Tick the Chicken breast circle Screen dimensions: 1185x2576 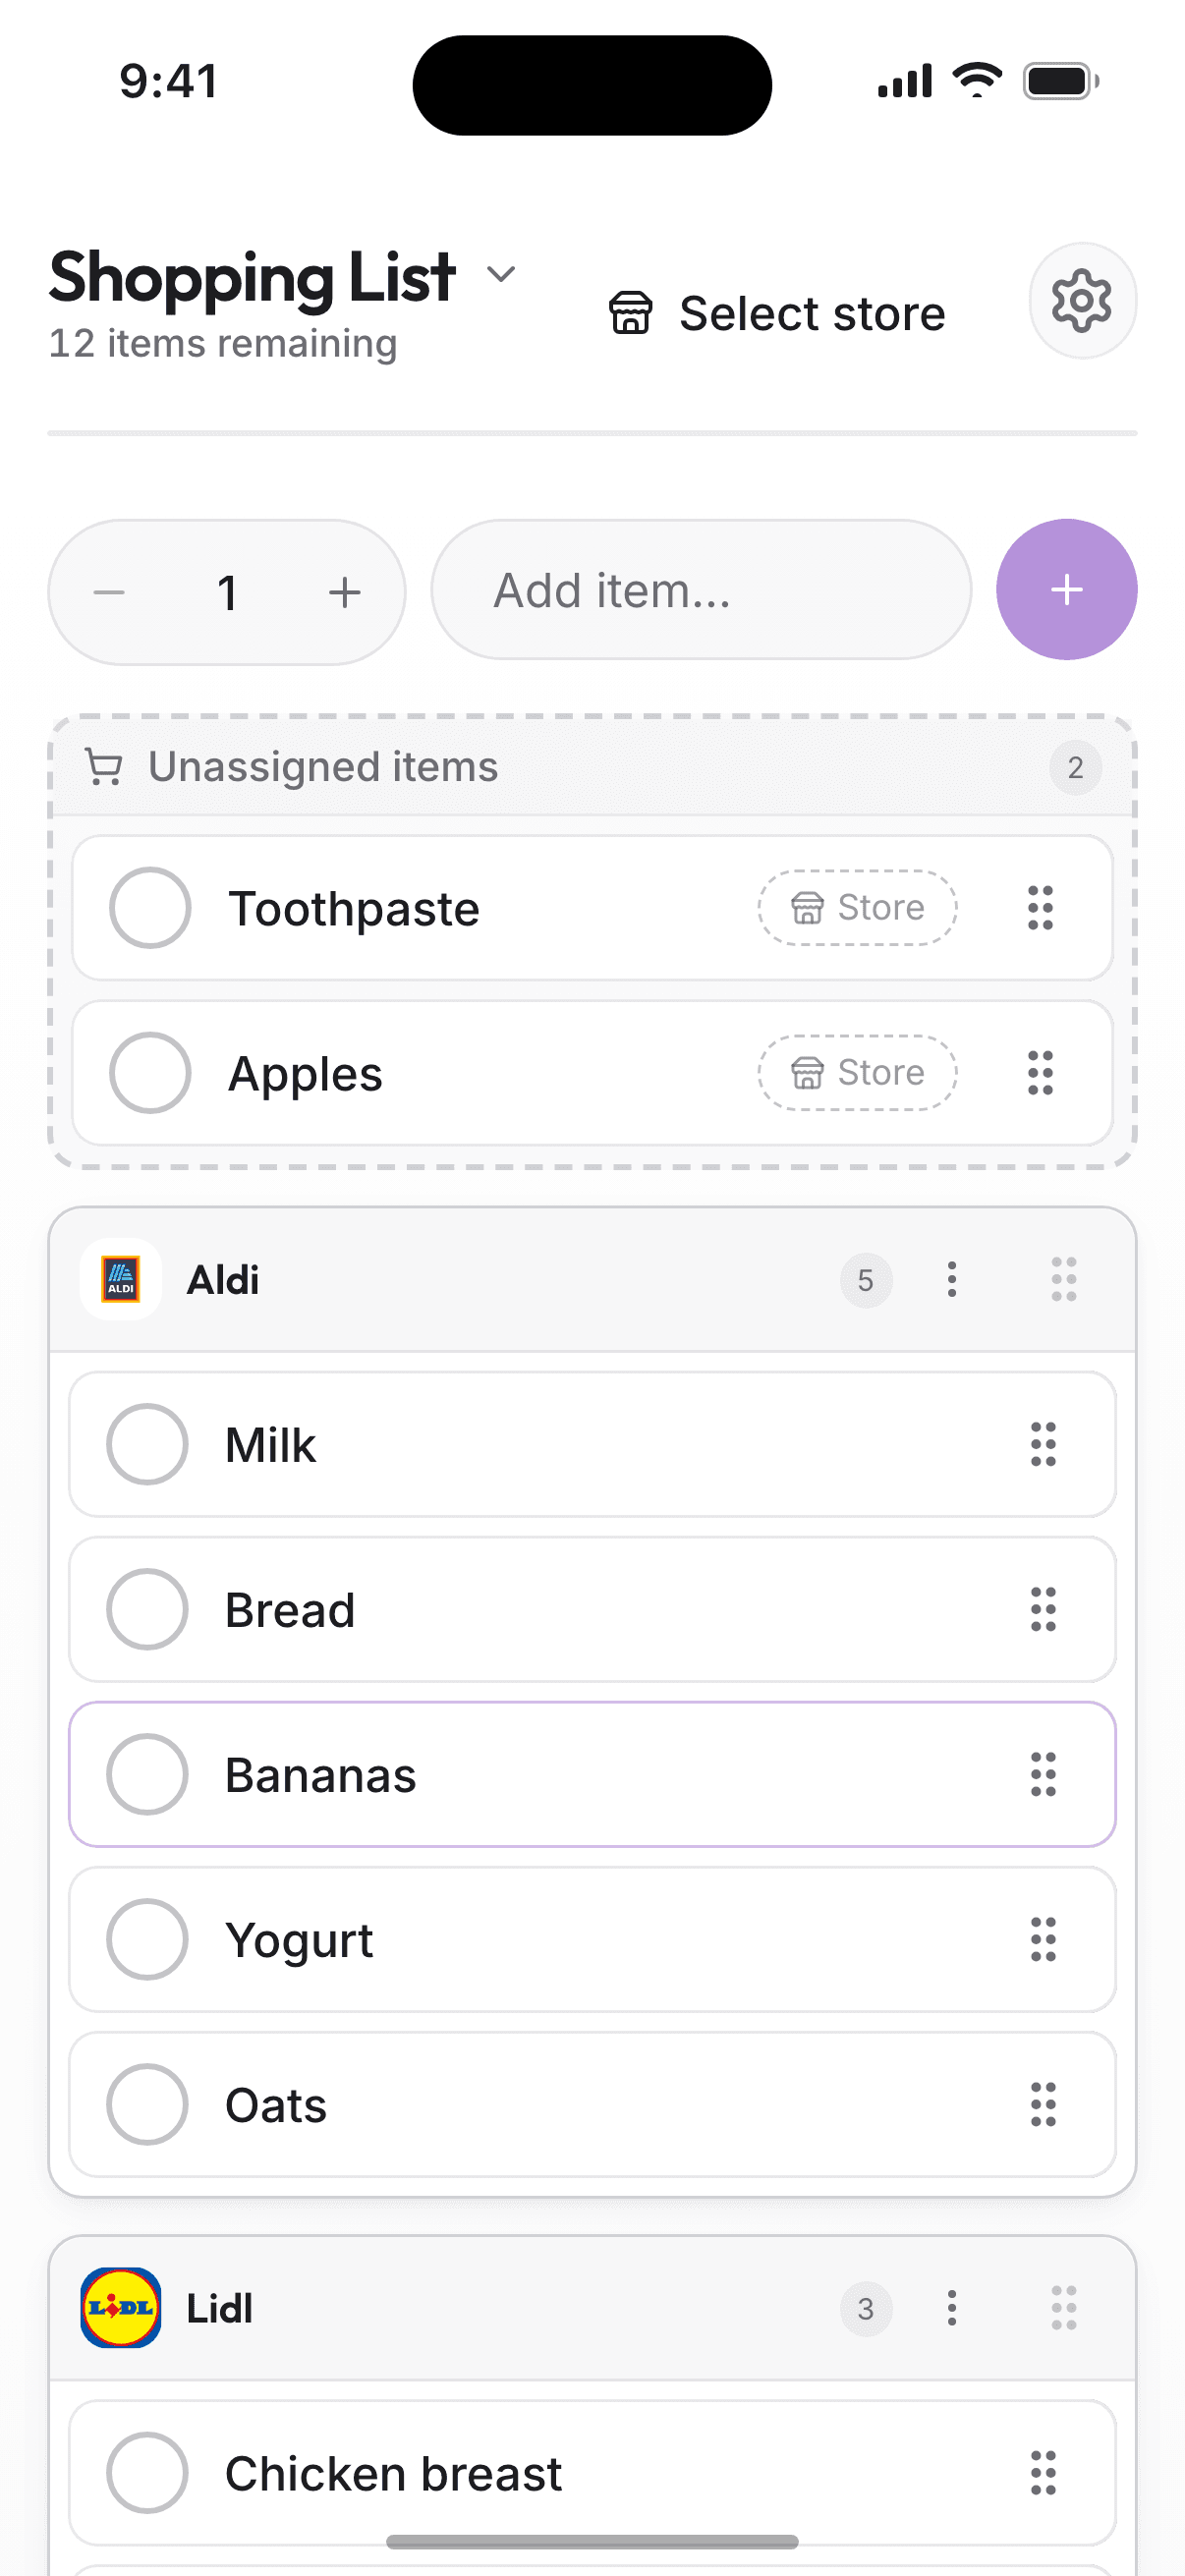point(147,2473)
